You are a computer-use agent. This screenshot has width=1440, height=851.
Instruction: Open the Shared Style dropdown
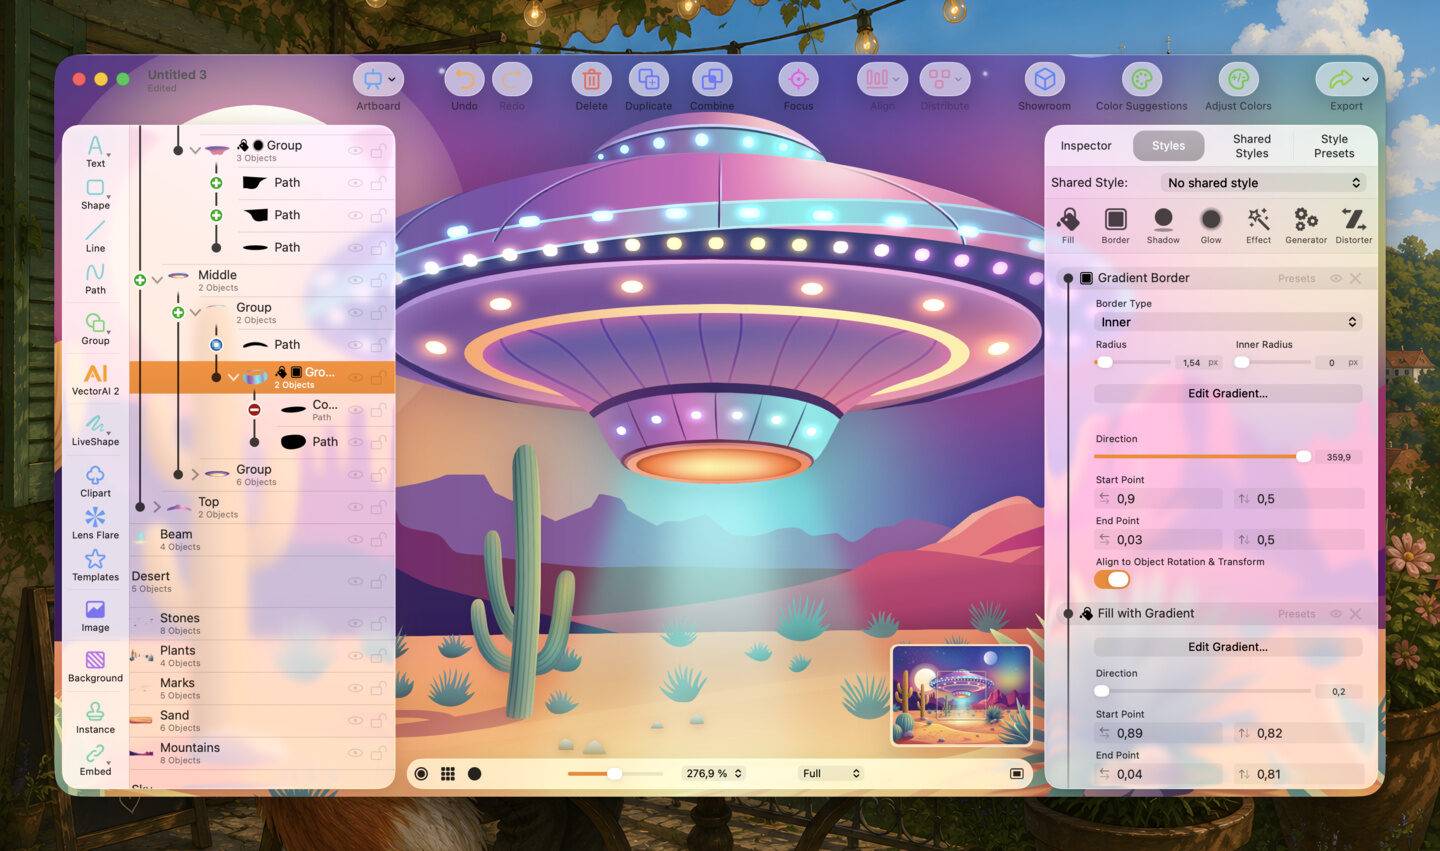[1263, 183]
